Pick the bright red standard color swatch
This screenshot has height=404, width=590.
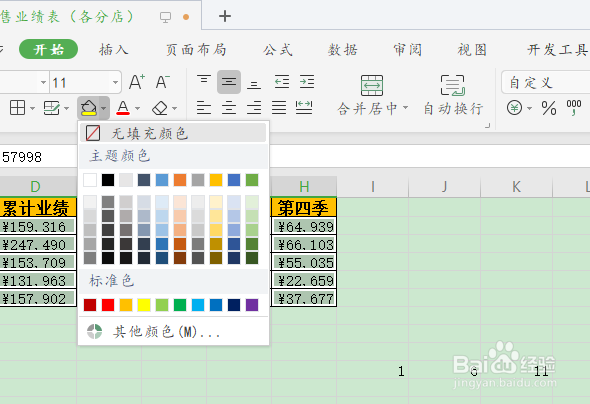pyautogui.click(x=108, y=305)
